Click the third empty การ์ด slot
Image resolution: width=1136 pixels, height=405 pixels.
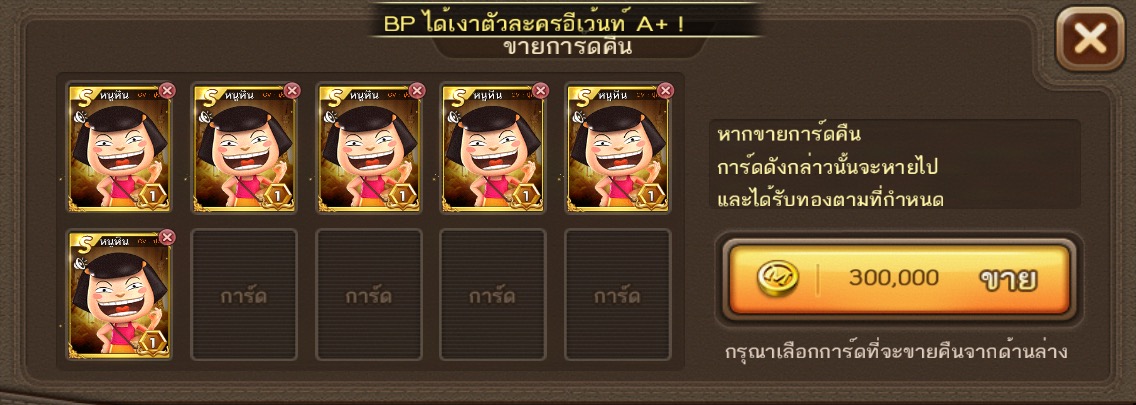(x=493, y=295)
